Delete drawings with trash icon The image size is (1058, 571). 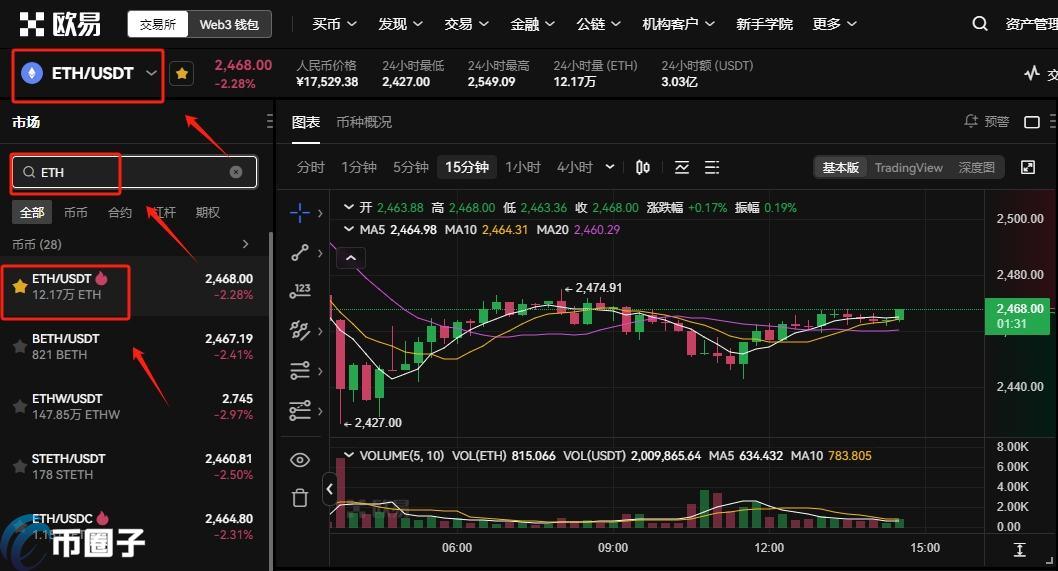pyautogui.click(x=300, y=498)
